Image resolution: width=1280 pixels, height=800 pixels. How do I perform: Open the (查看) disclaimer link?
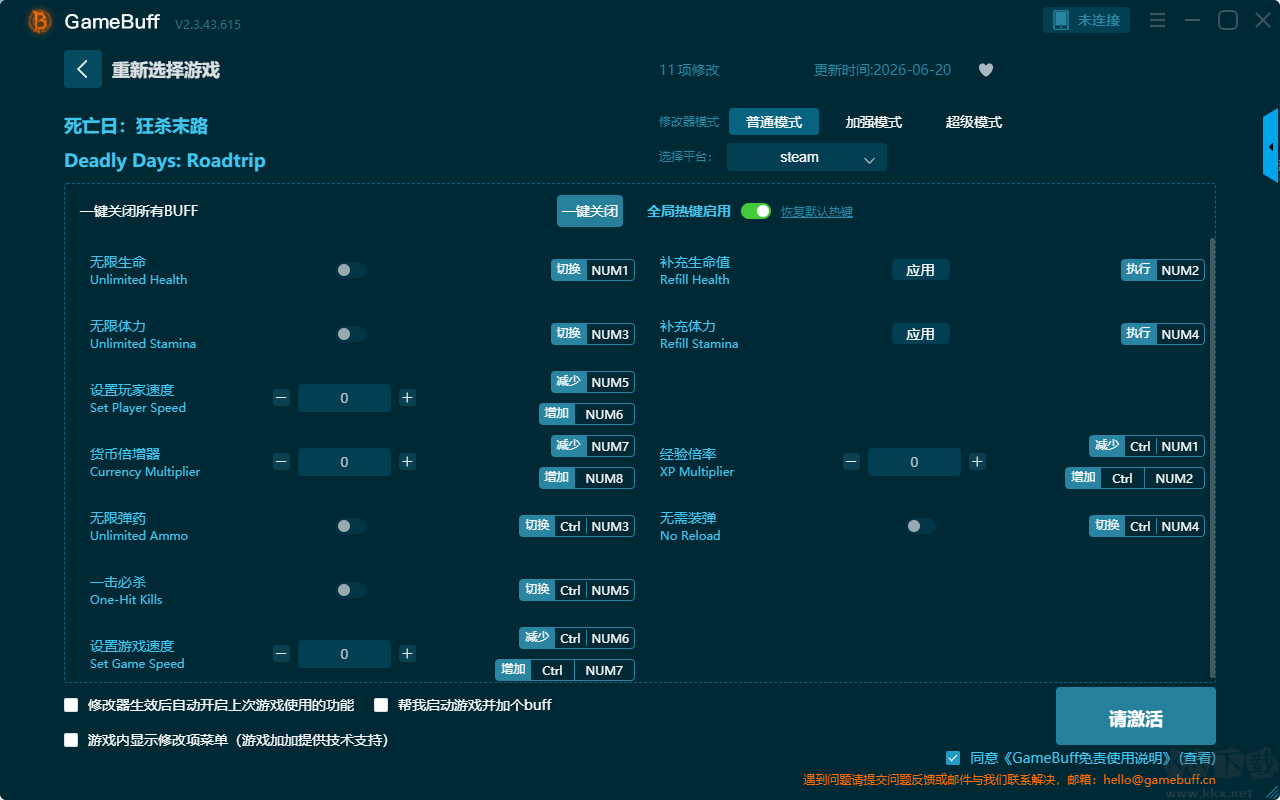pyautogui.click(x=1198, y=758)
